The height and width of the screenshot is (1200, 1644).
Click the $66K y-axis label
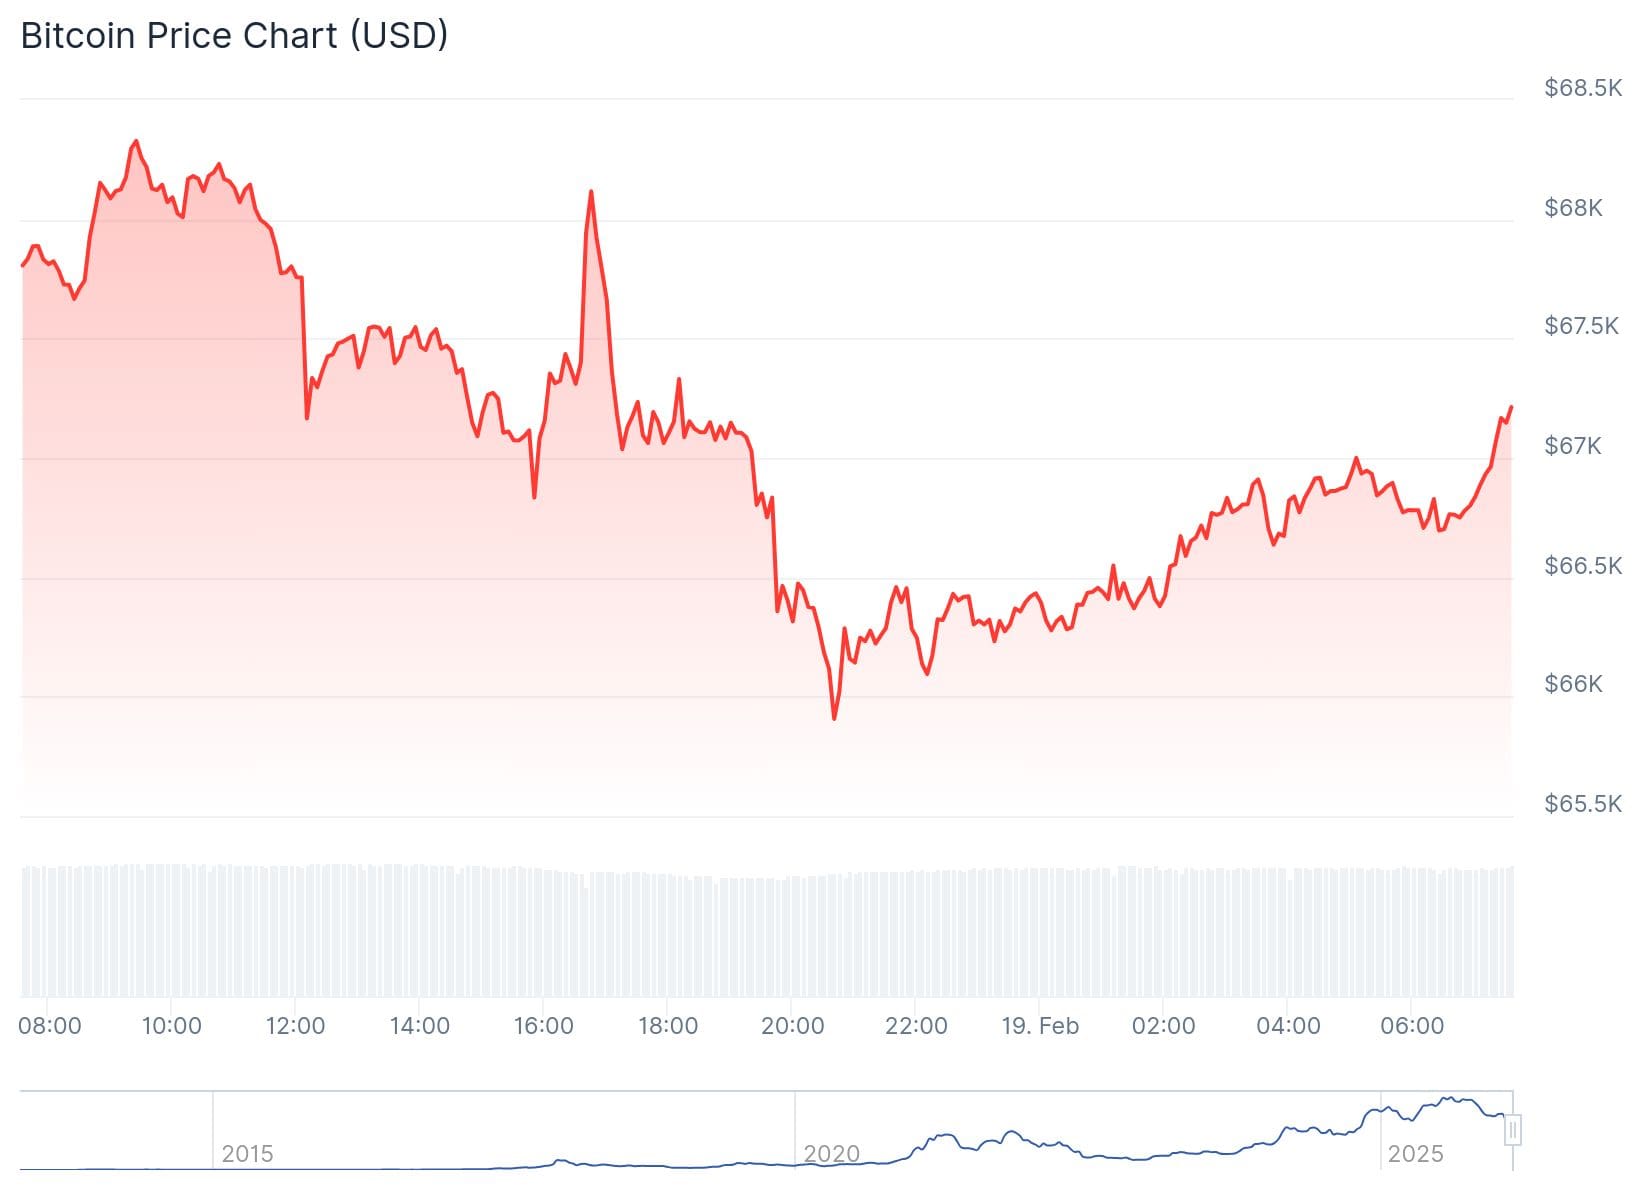click(x=1573, y=684)
